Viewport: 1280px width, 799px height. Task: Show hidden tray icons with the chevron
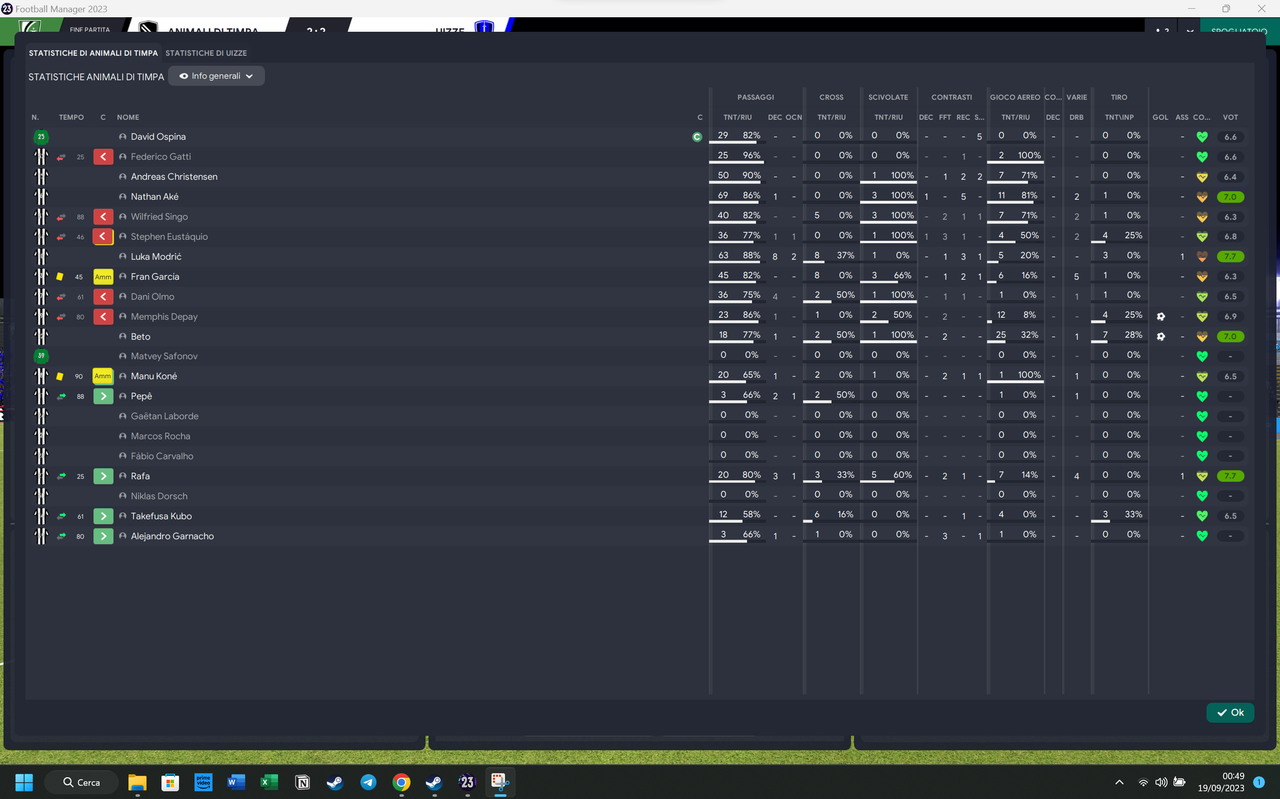(1119, 782)
